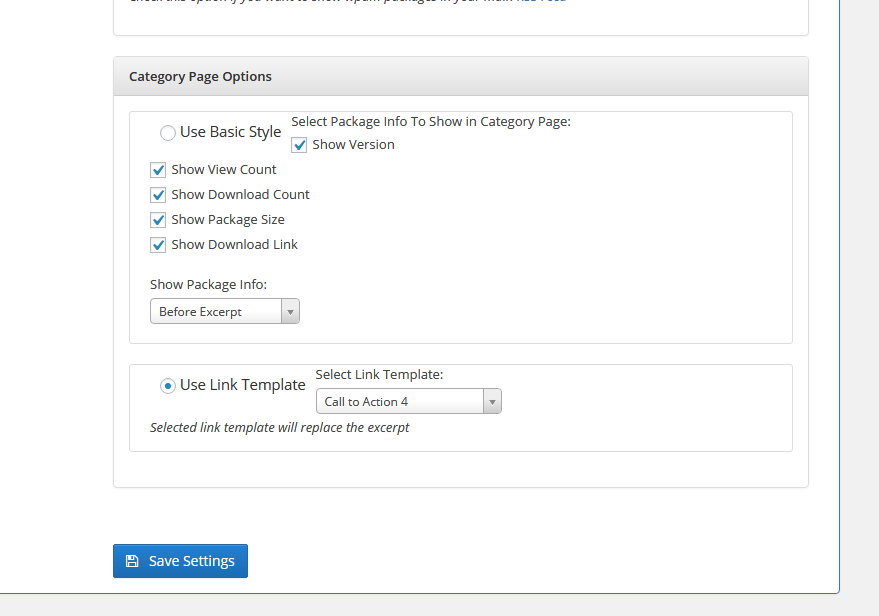Click the floppy disk icon on Save Settings
879x616 pixels.
[132, 561]
